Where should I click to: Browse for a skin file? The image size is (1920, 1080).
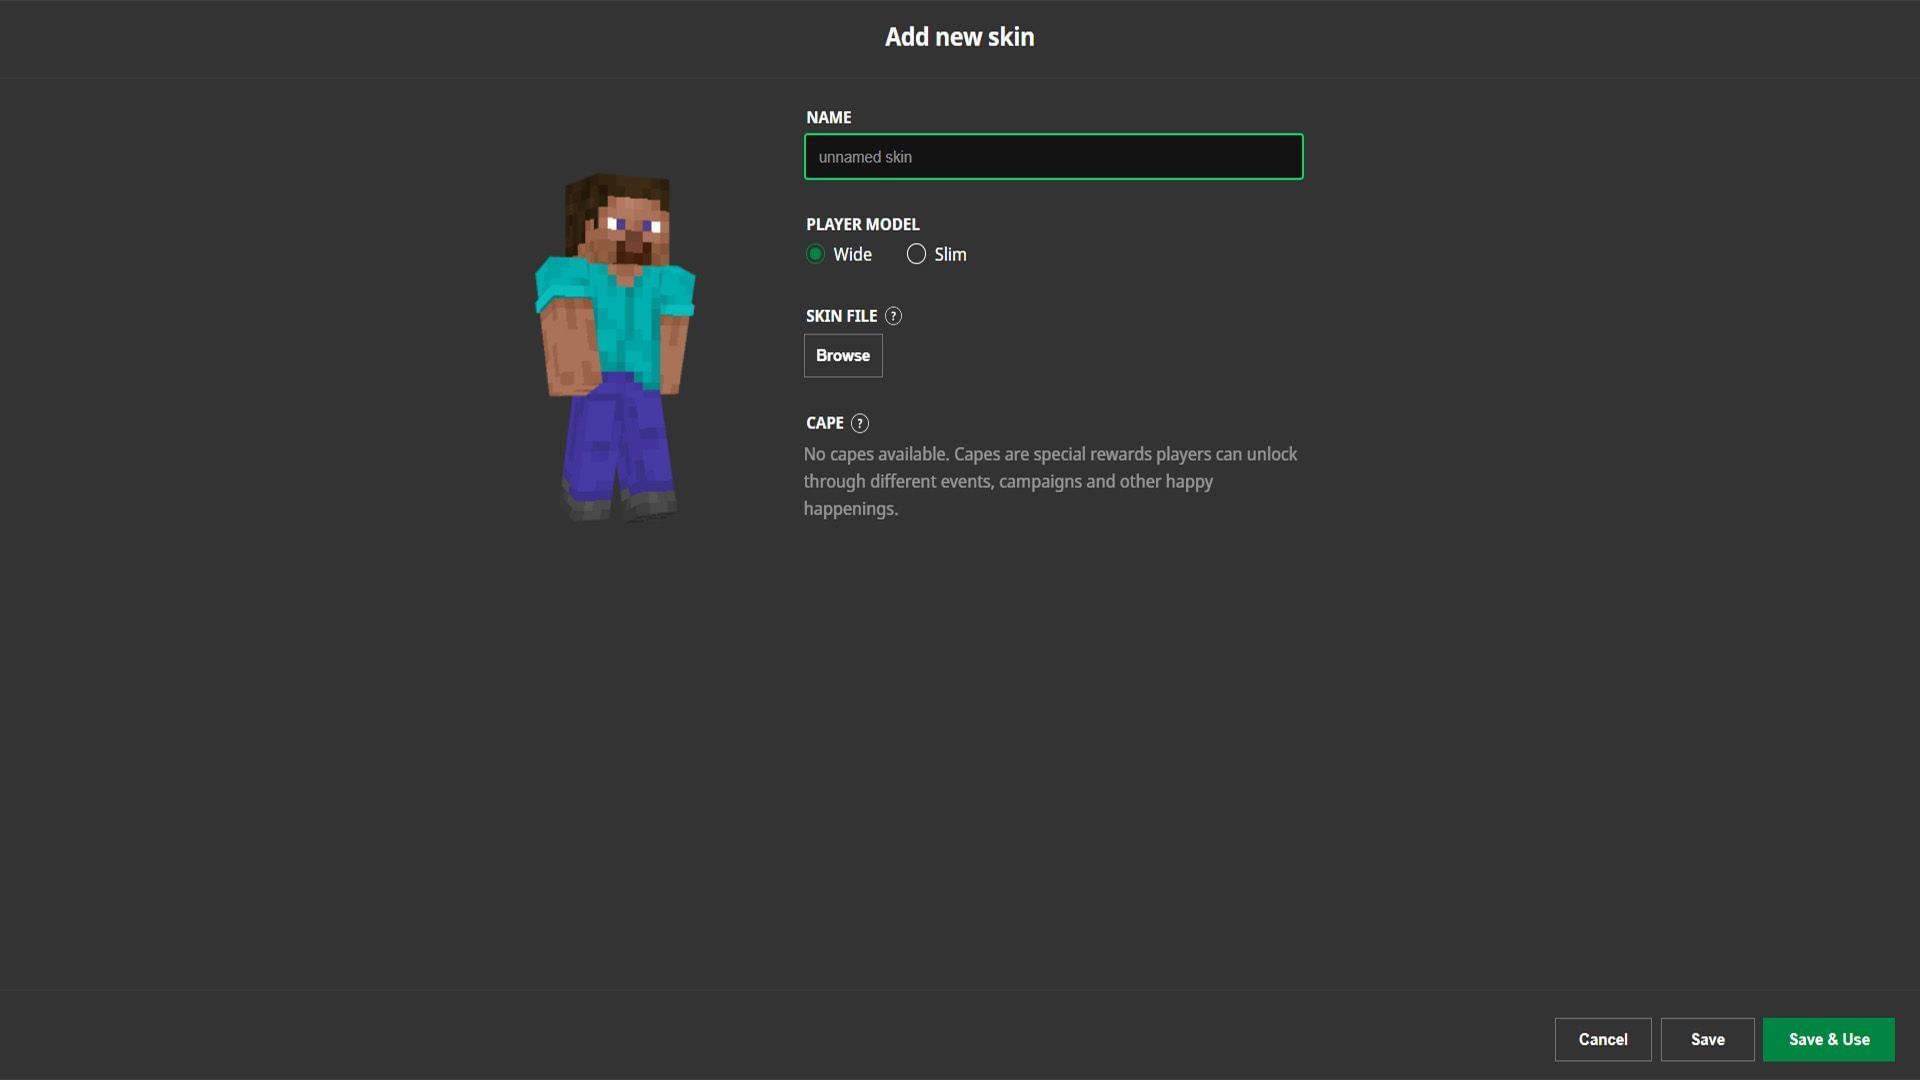tap(843, 355)
